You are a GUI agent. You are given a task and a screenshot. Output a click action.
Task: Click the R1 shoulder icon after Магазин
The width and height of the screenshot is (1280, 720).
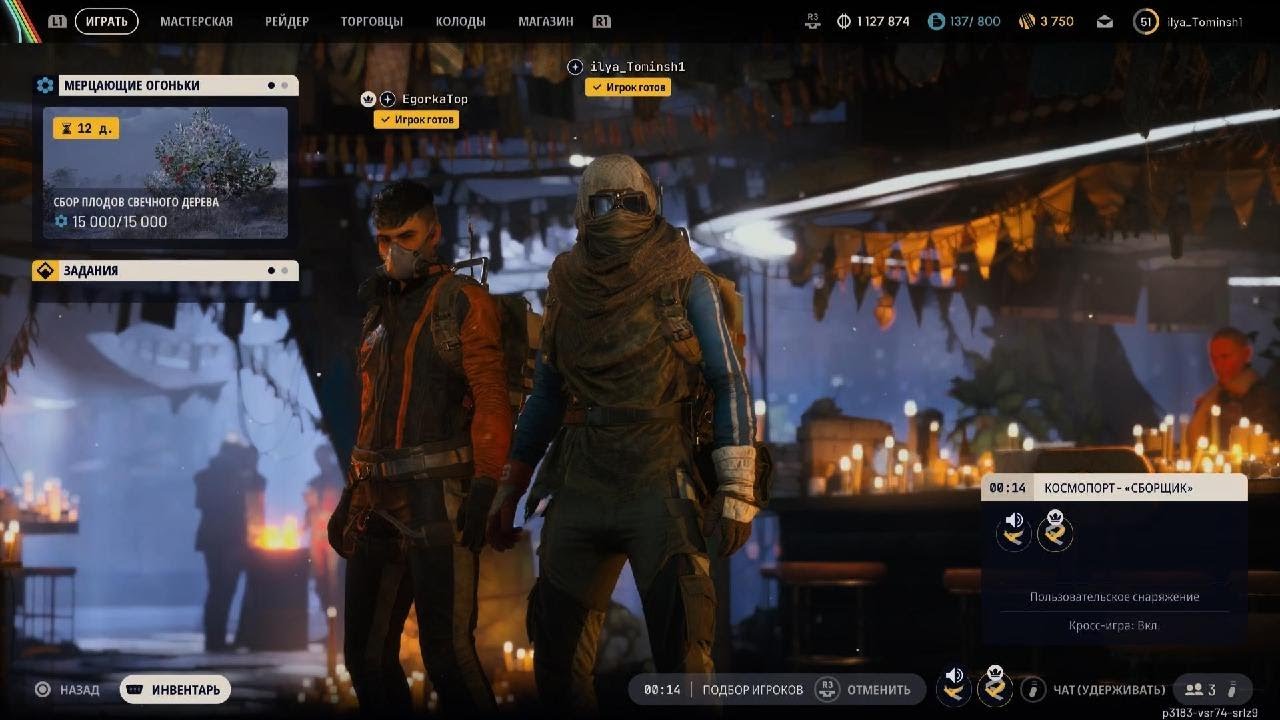point(601,21)
